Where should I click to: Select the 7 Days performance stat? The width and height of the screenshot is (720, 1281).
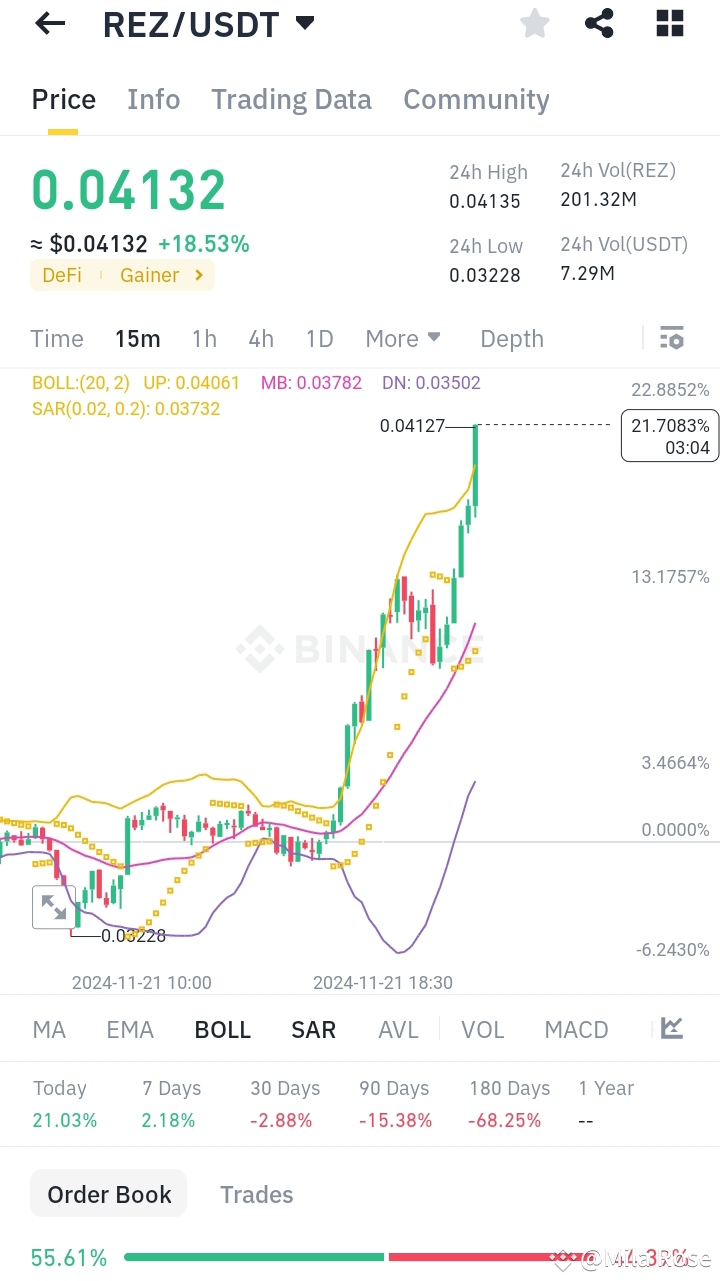point(171,1103)
